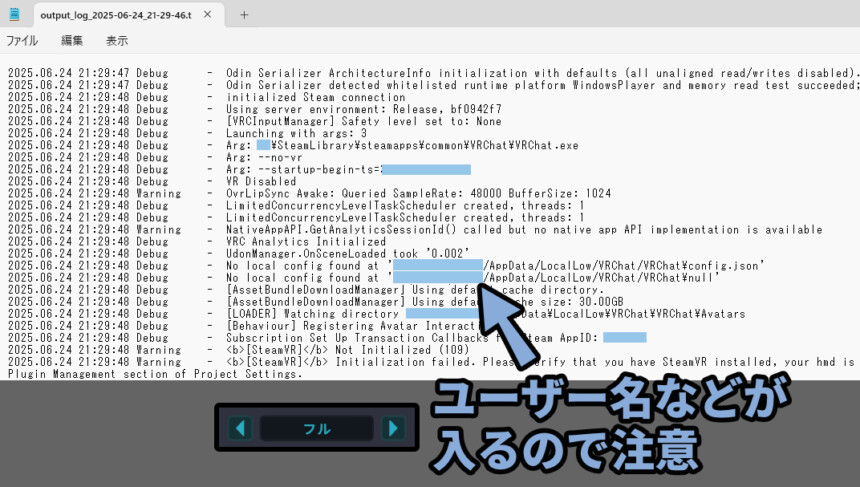This screenshot has height=487, width=860.
Task: Add a new tab with plus button
Action: [x=244, y=15]
